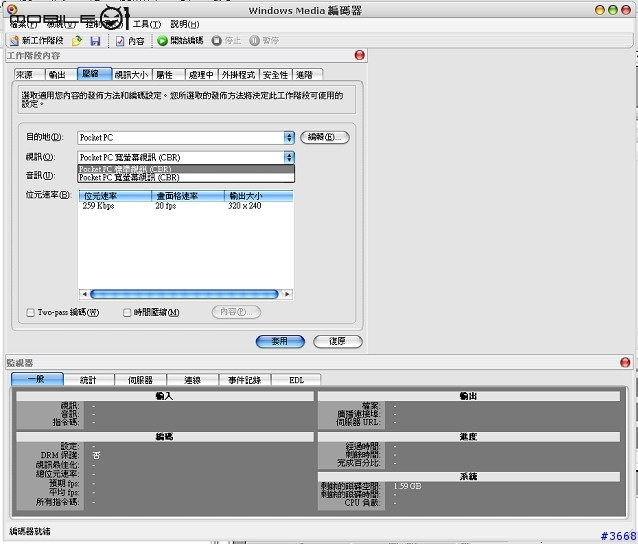Click the 畫面格速率 column header
Viewport: 638px width, 544px height.
point(188,196)
